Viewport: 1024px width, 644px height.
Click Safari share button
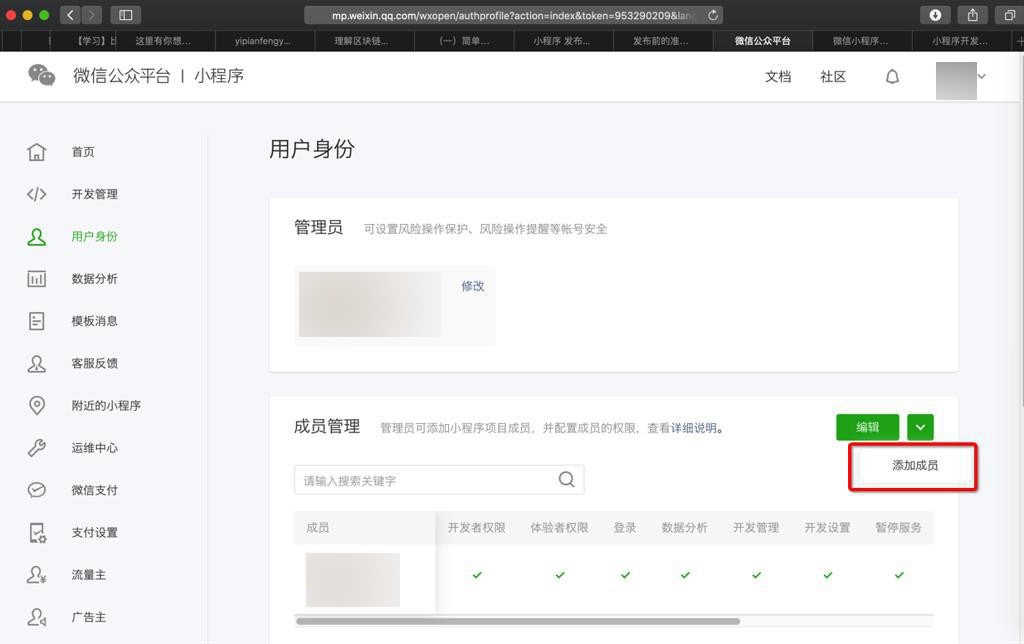pyautogui.click(x=972, y=15)
